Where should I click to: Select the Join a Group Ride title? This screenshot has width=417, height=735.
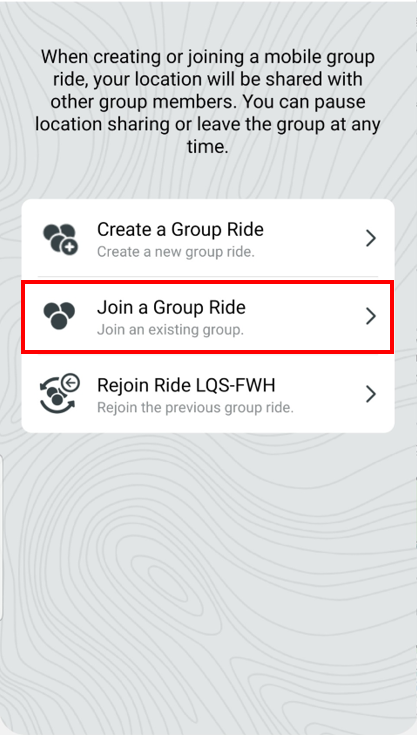[x=171, y=308]
